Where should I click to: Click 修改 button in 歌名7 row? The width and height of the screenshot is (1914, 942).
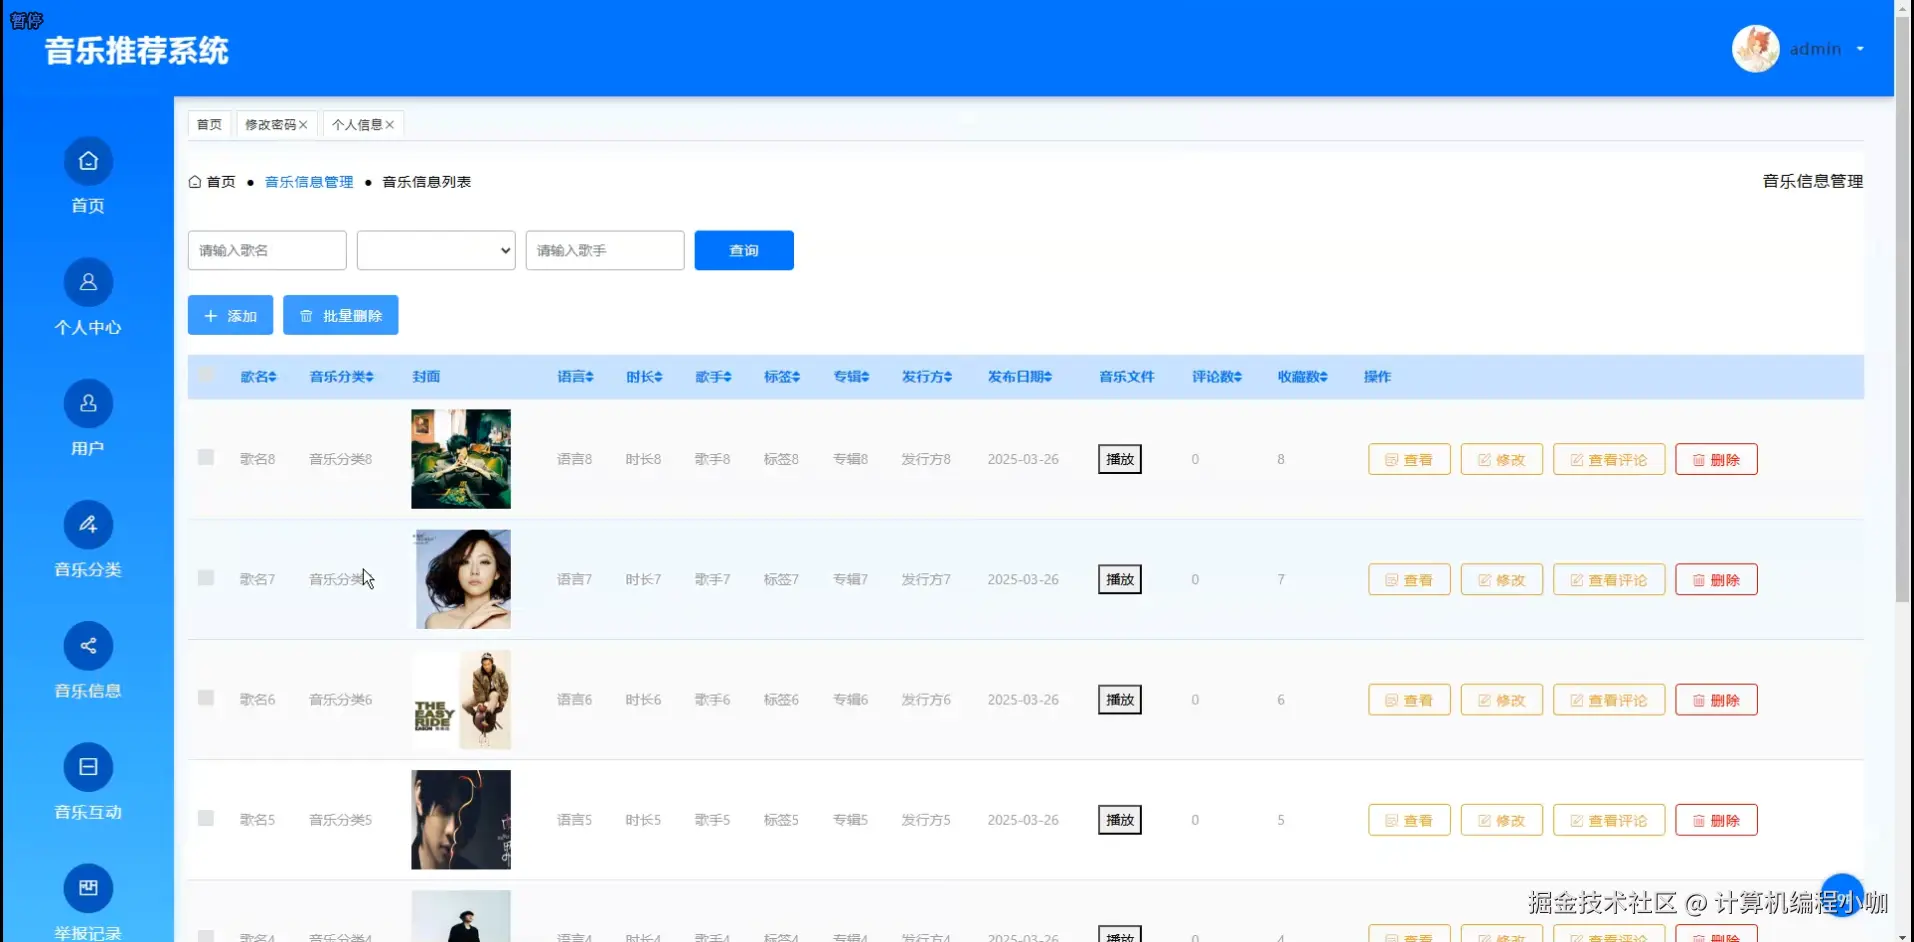pos(1502,579)
